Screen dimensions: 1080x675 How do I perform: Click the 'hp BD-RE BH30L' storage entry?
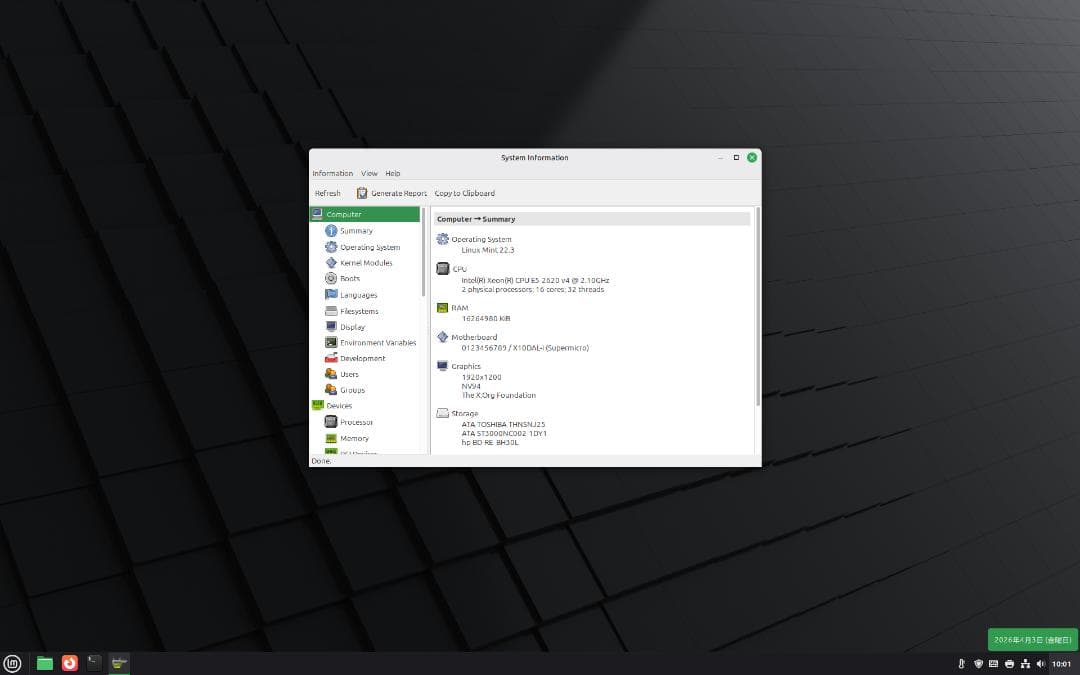490,443
